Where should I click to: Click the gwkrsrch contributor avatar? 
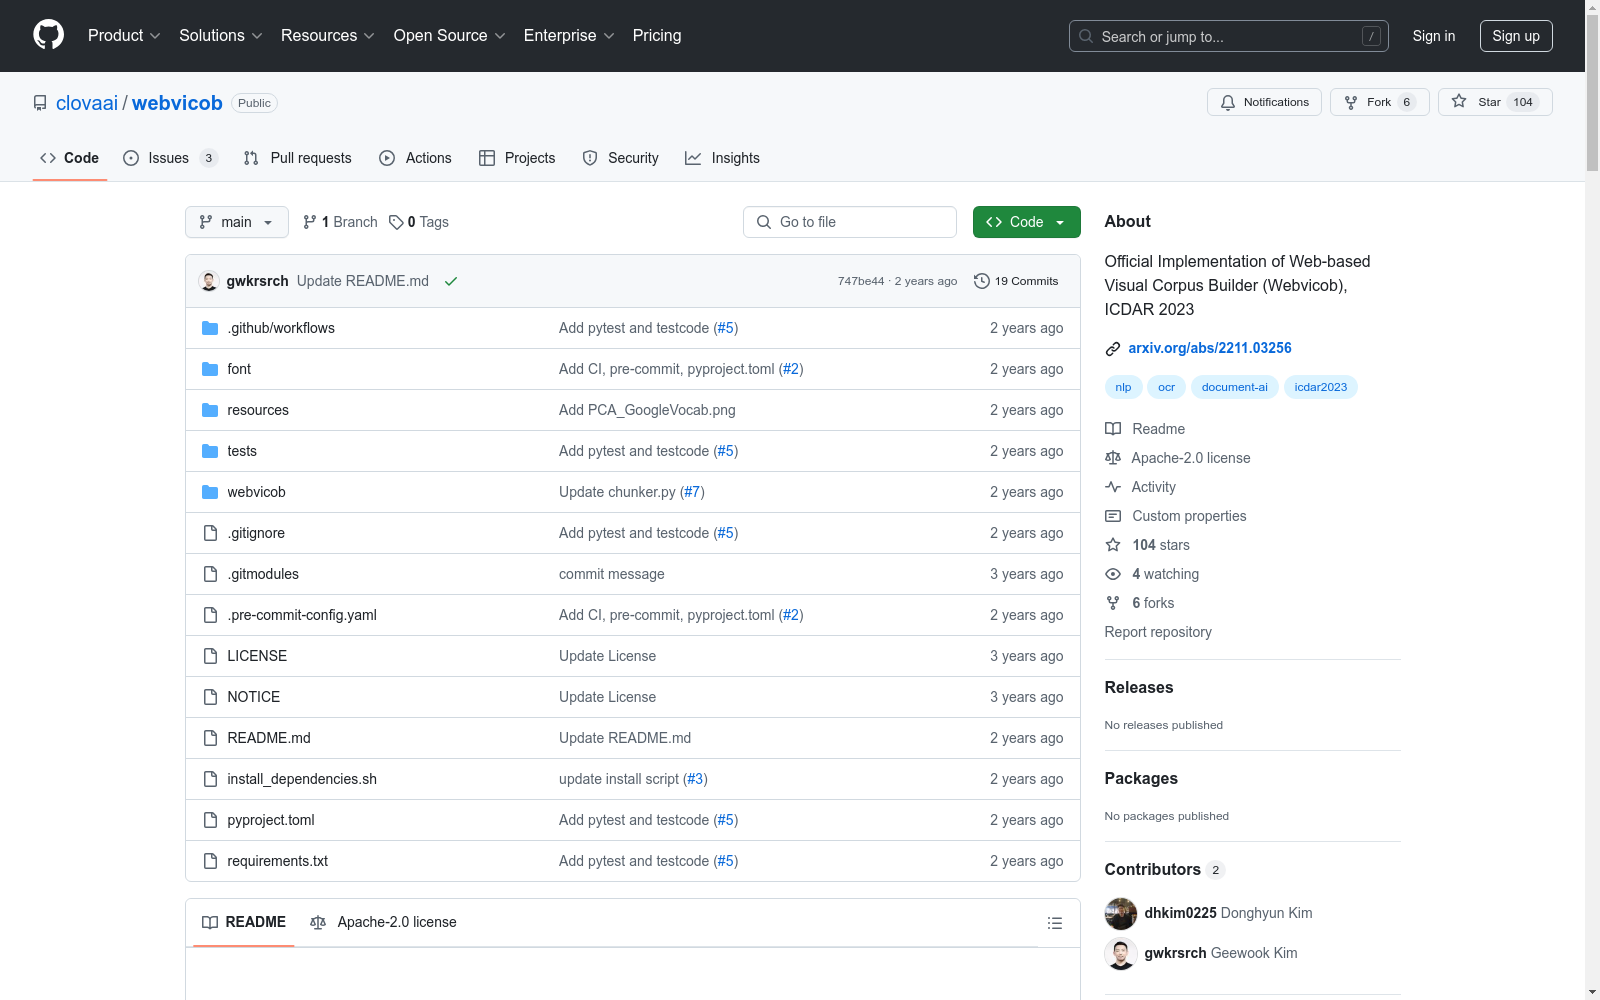tap(1121, 954)
